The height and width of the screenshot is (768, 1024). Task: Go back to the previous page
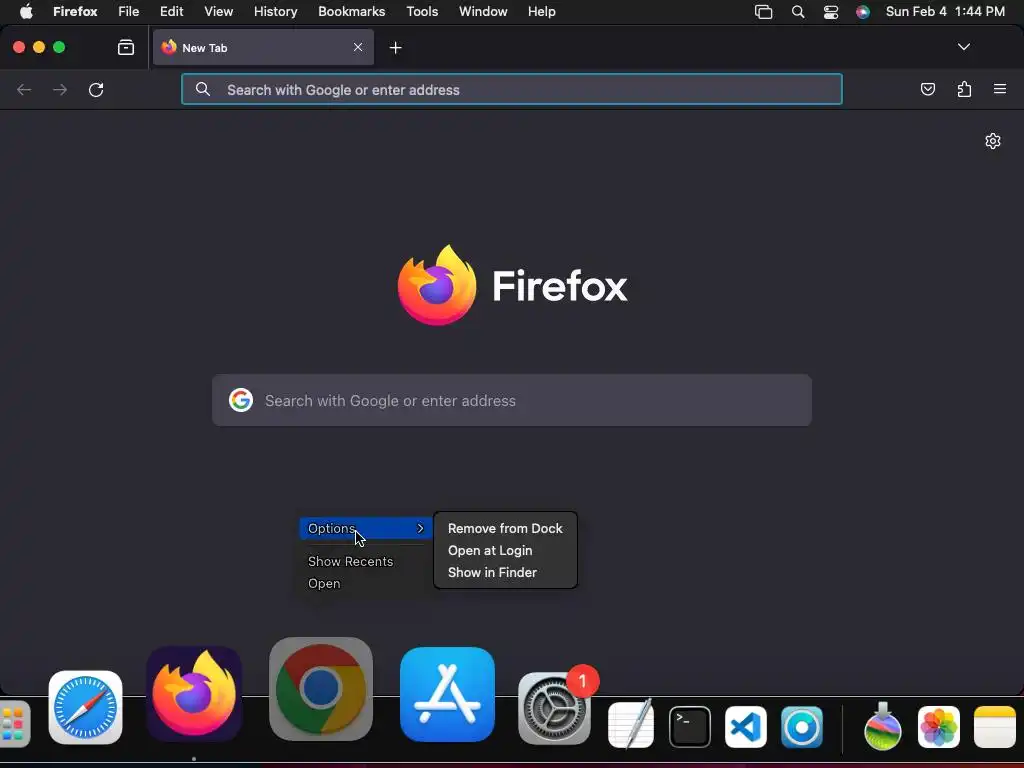point(24,89)
